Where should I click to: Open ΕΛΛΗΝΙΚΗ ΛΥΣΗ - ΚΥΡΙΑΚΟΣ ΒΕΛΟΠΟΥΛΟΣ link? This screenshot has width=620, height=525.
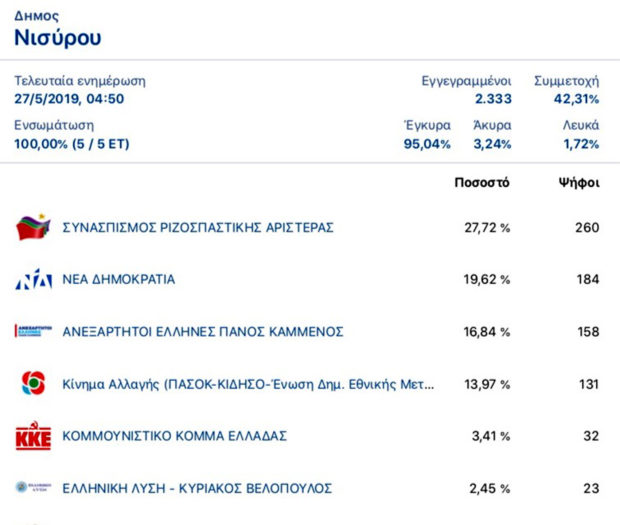197,489
